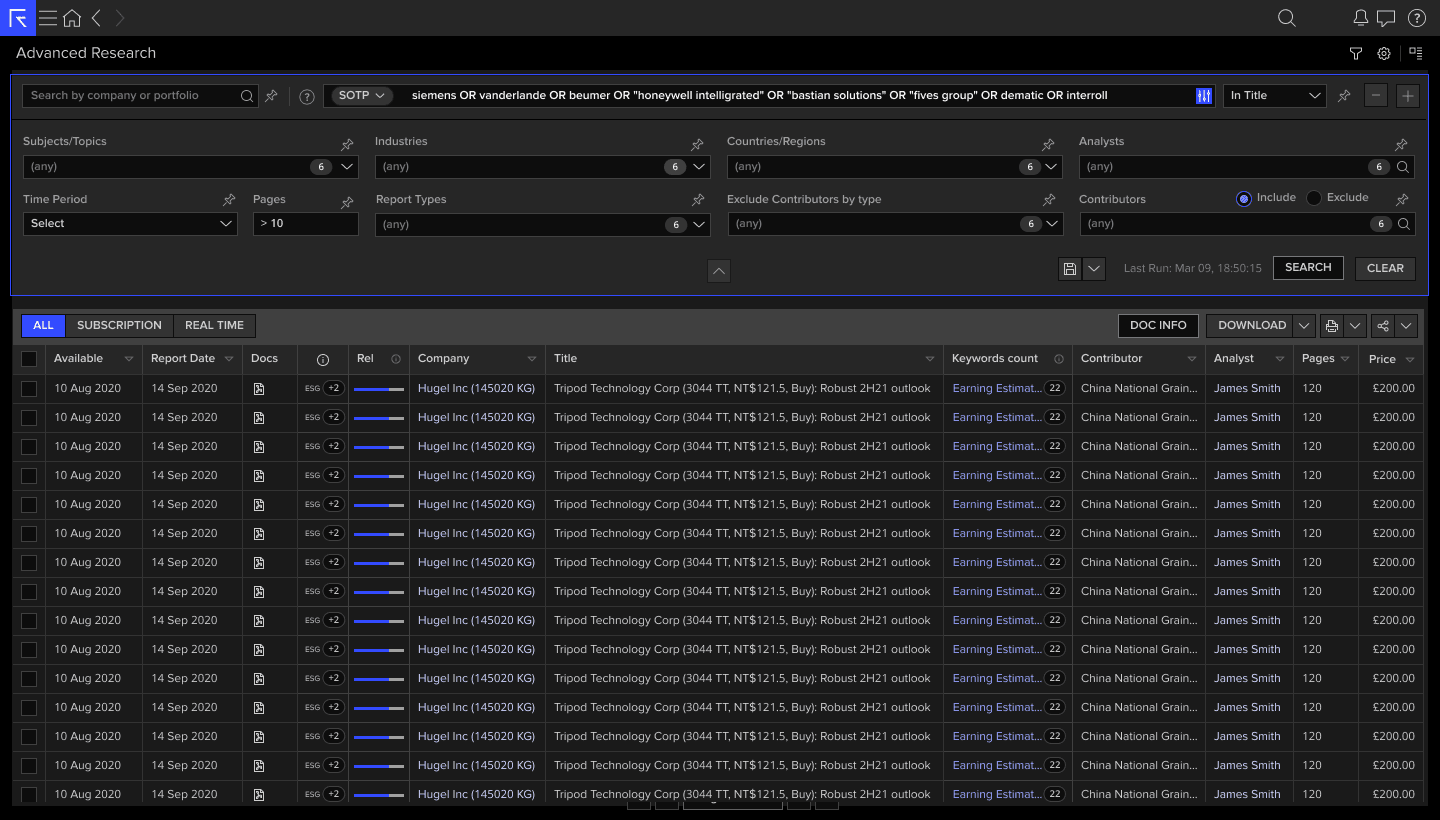Tick the select-all checkbox in table header
Viewport: 1440px width, 820px height.
point(29,359)
